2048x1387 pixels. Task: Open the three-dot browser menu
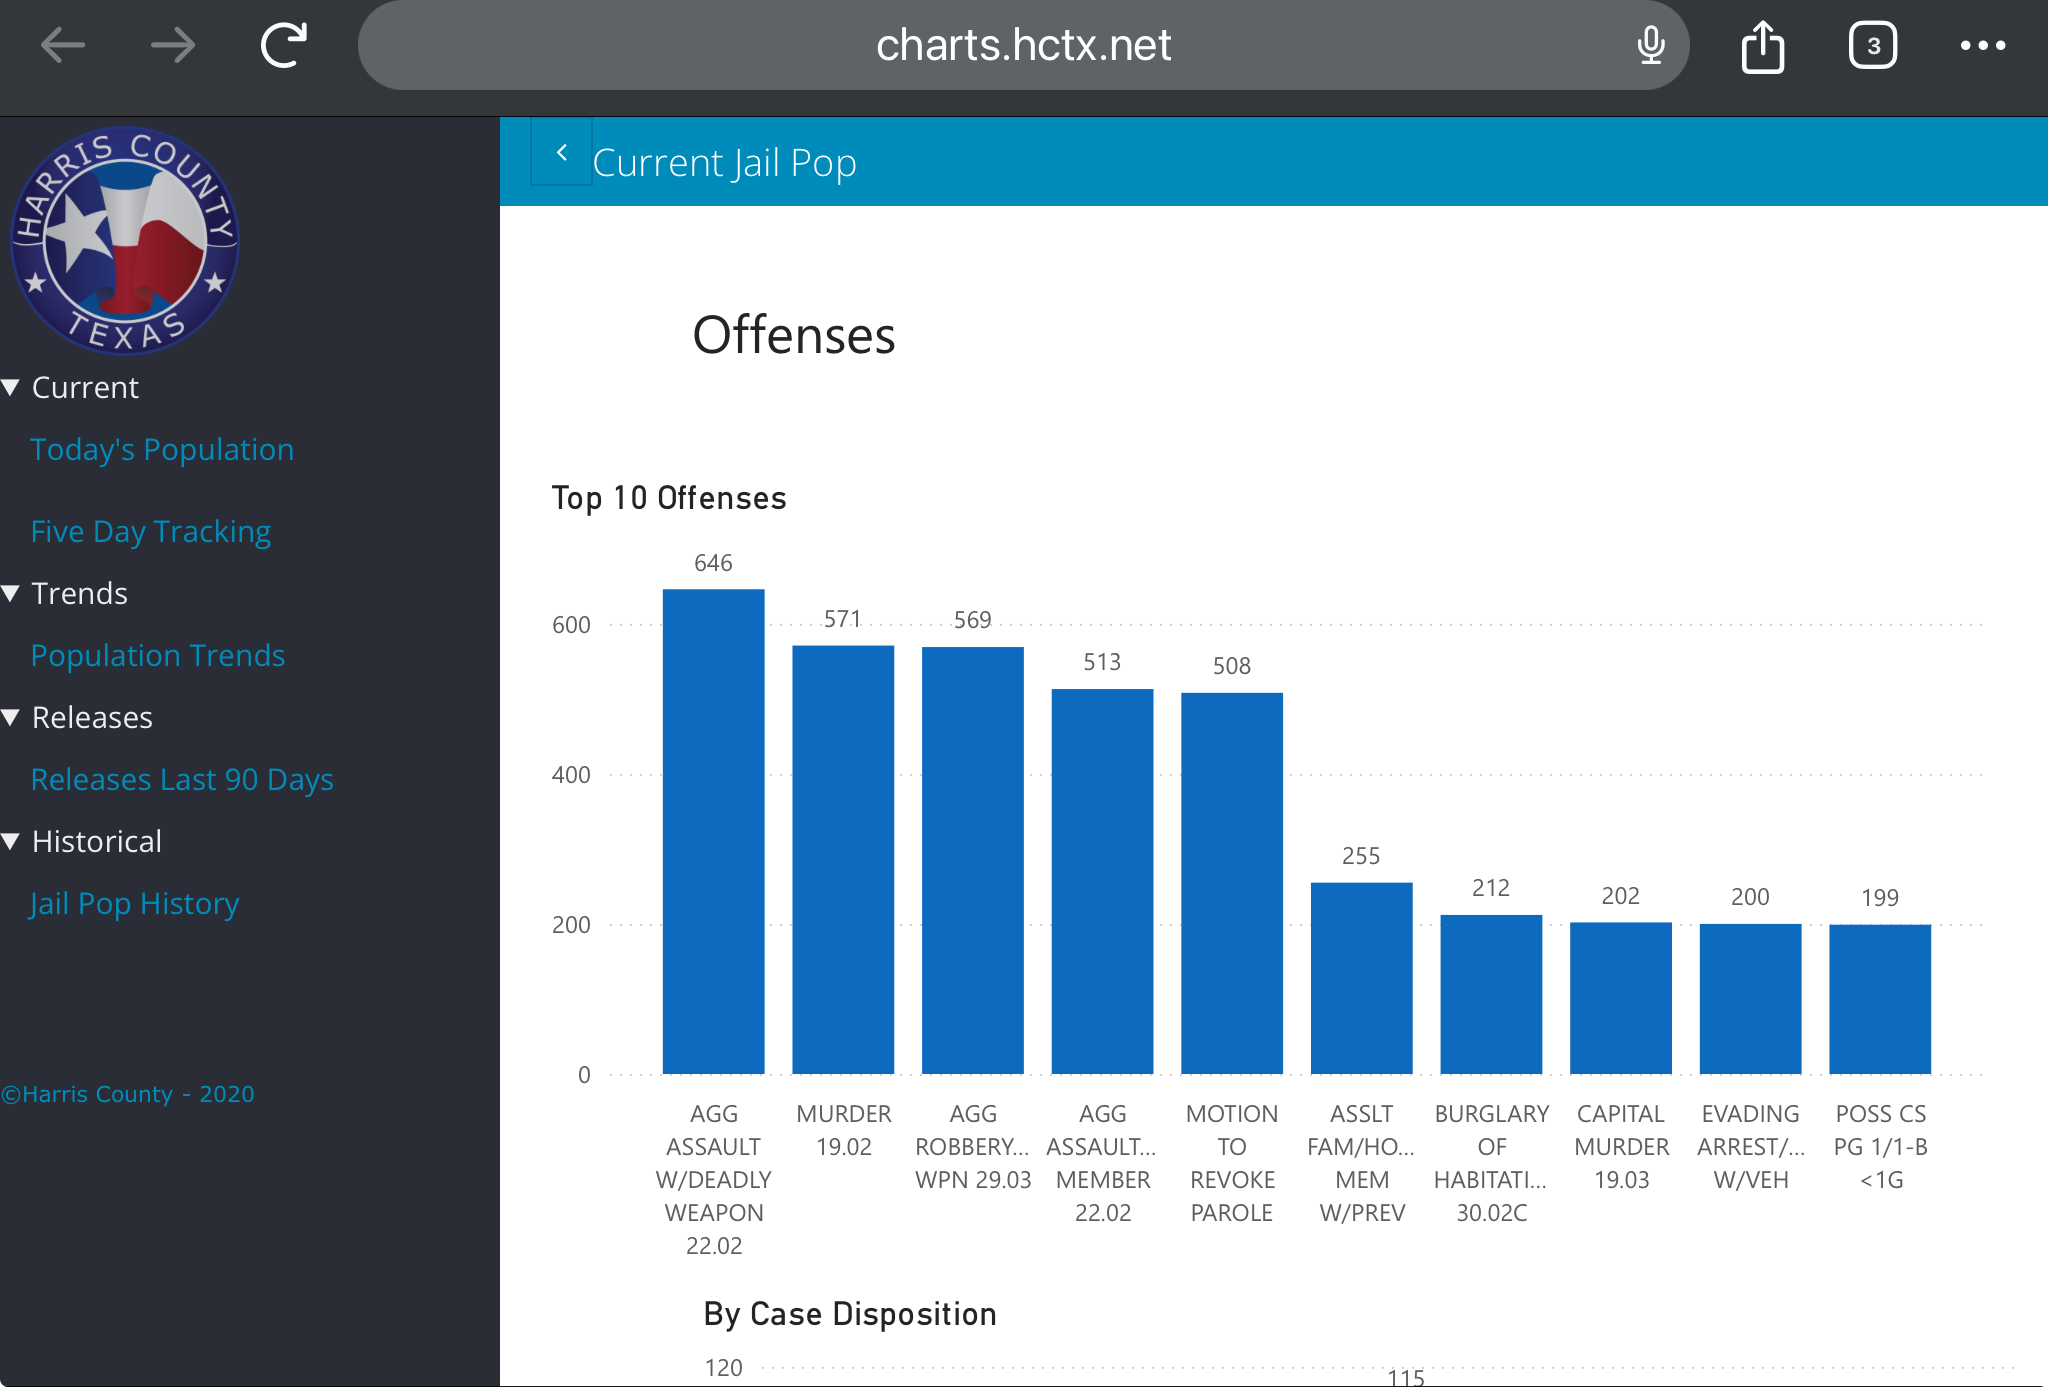(1982, 45)
